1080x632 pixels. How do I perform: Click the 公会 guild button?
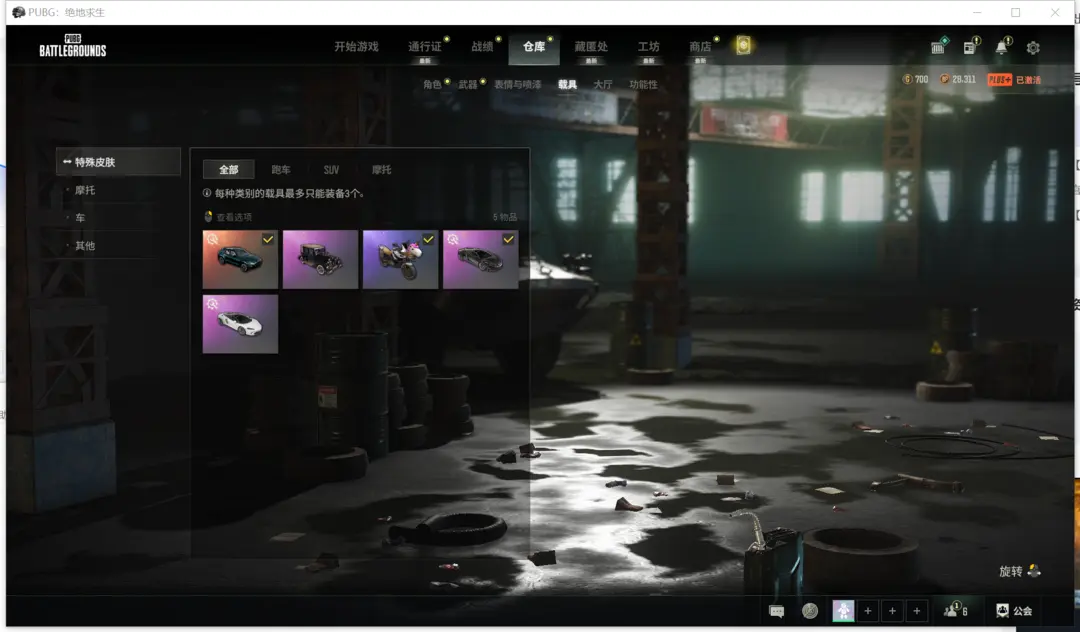1014,610
